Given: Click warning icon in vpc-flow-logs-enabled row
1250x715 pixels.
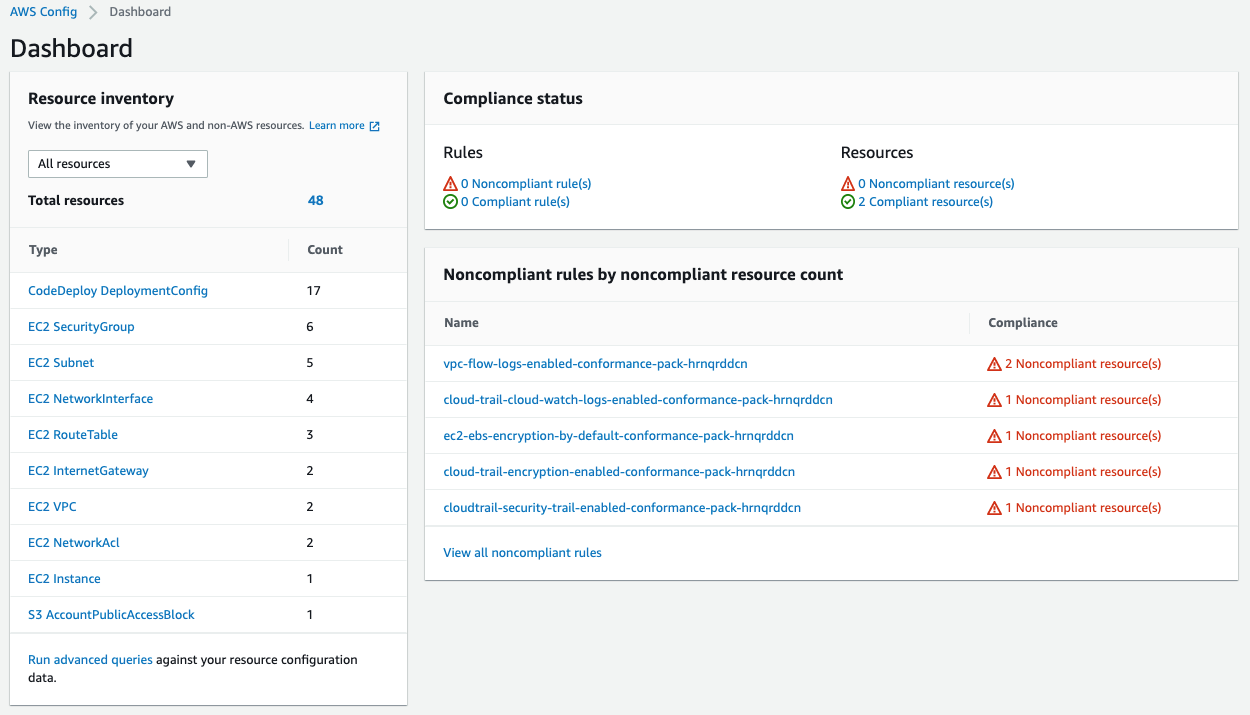Looking at the screenshot, I should click(994, 364).
